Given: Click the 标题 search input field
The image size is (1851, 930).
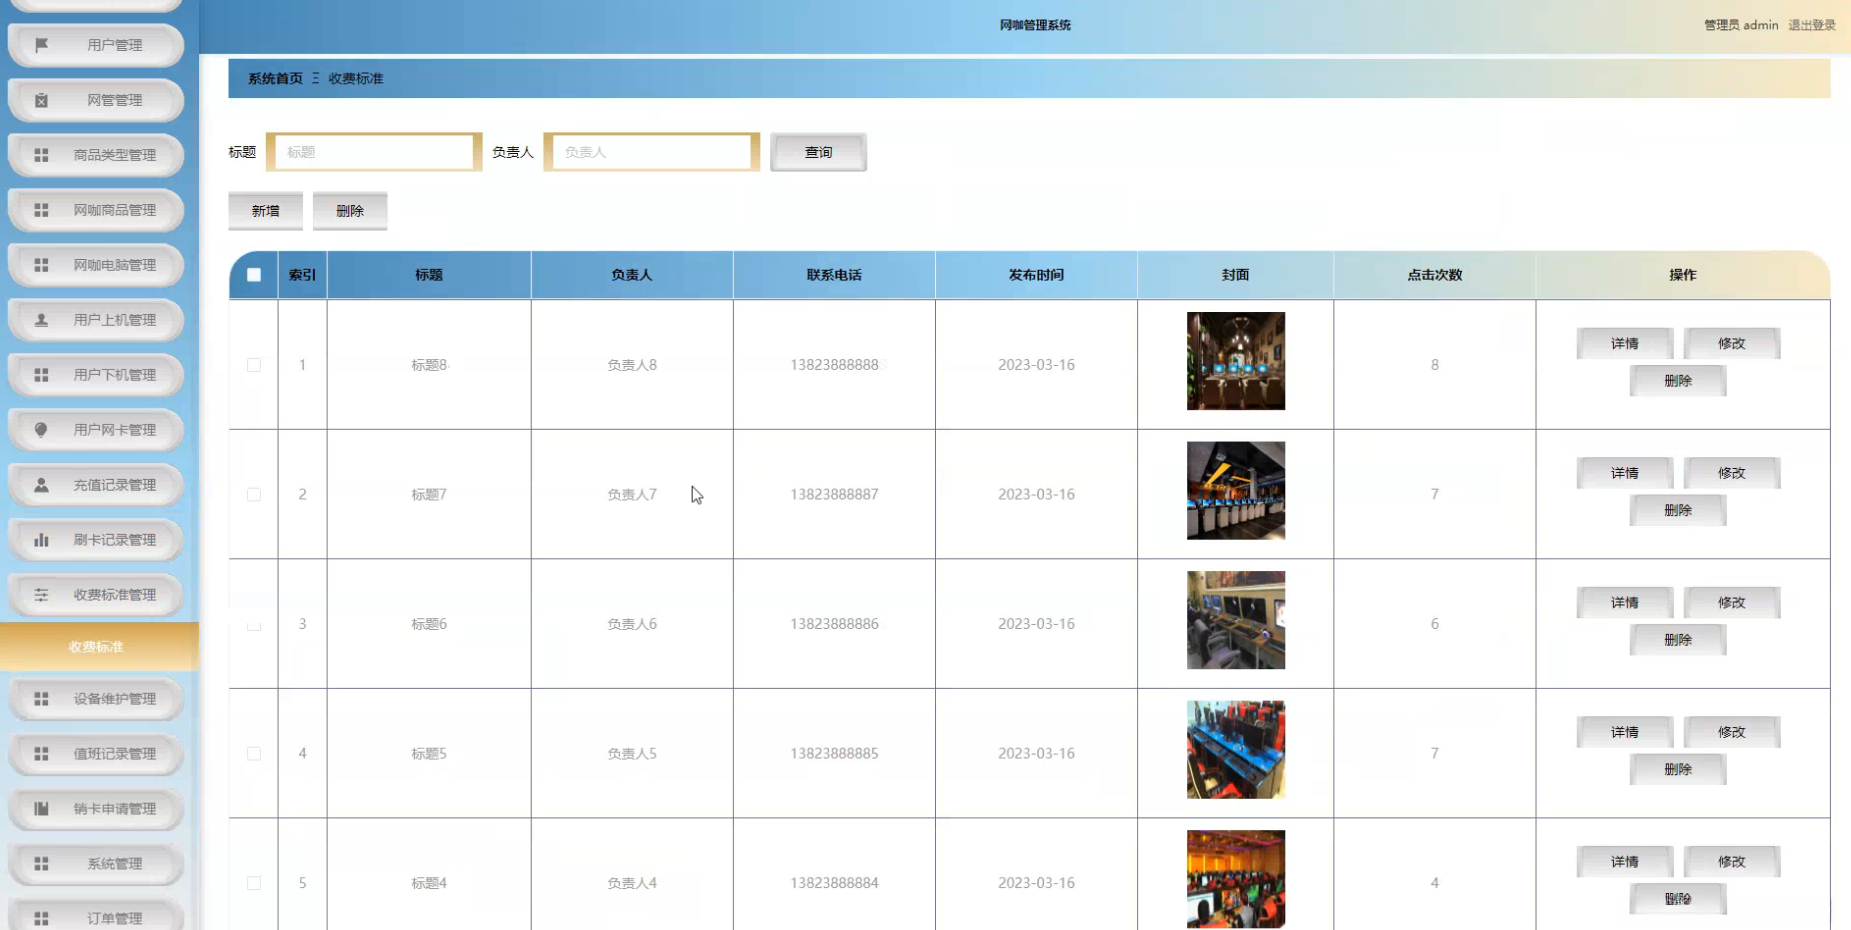Looking at the screenshot, I should click(374, 152).
